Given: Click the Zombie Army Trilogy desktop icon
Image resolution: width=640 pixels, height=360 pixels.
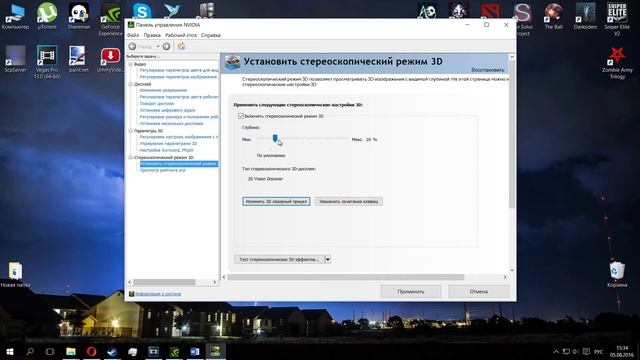Looking at the screenshot, I should pos(617,62).
